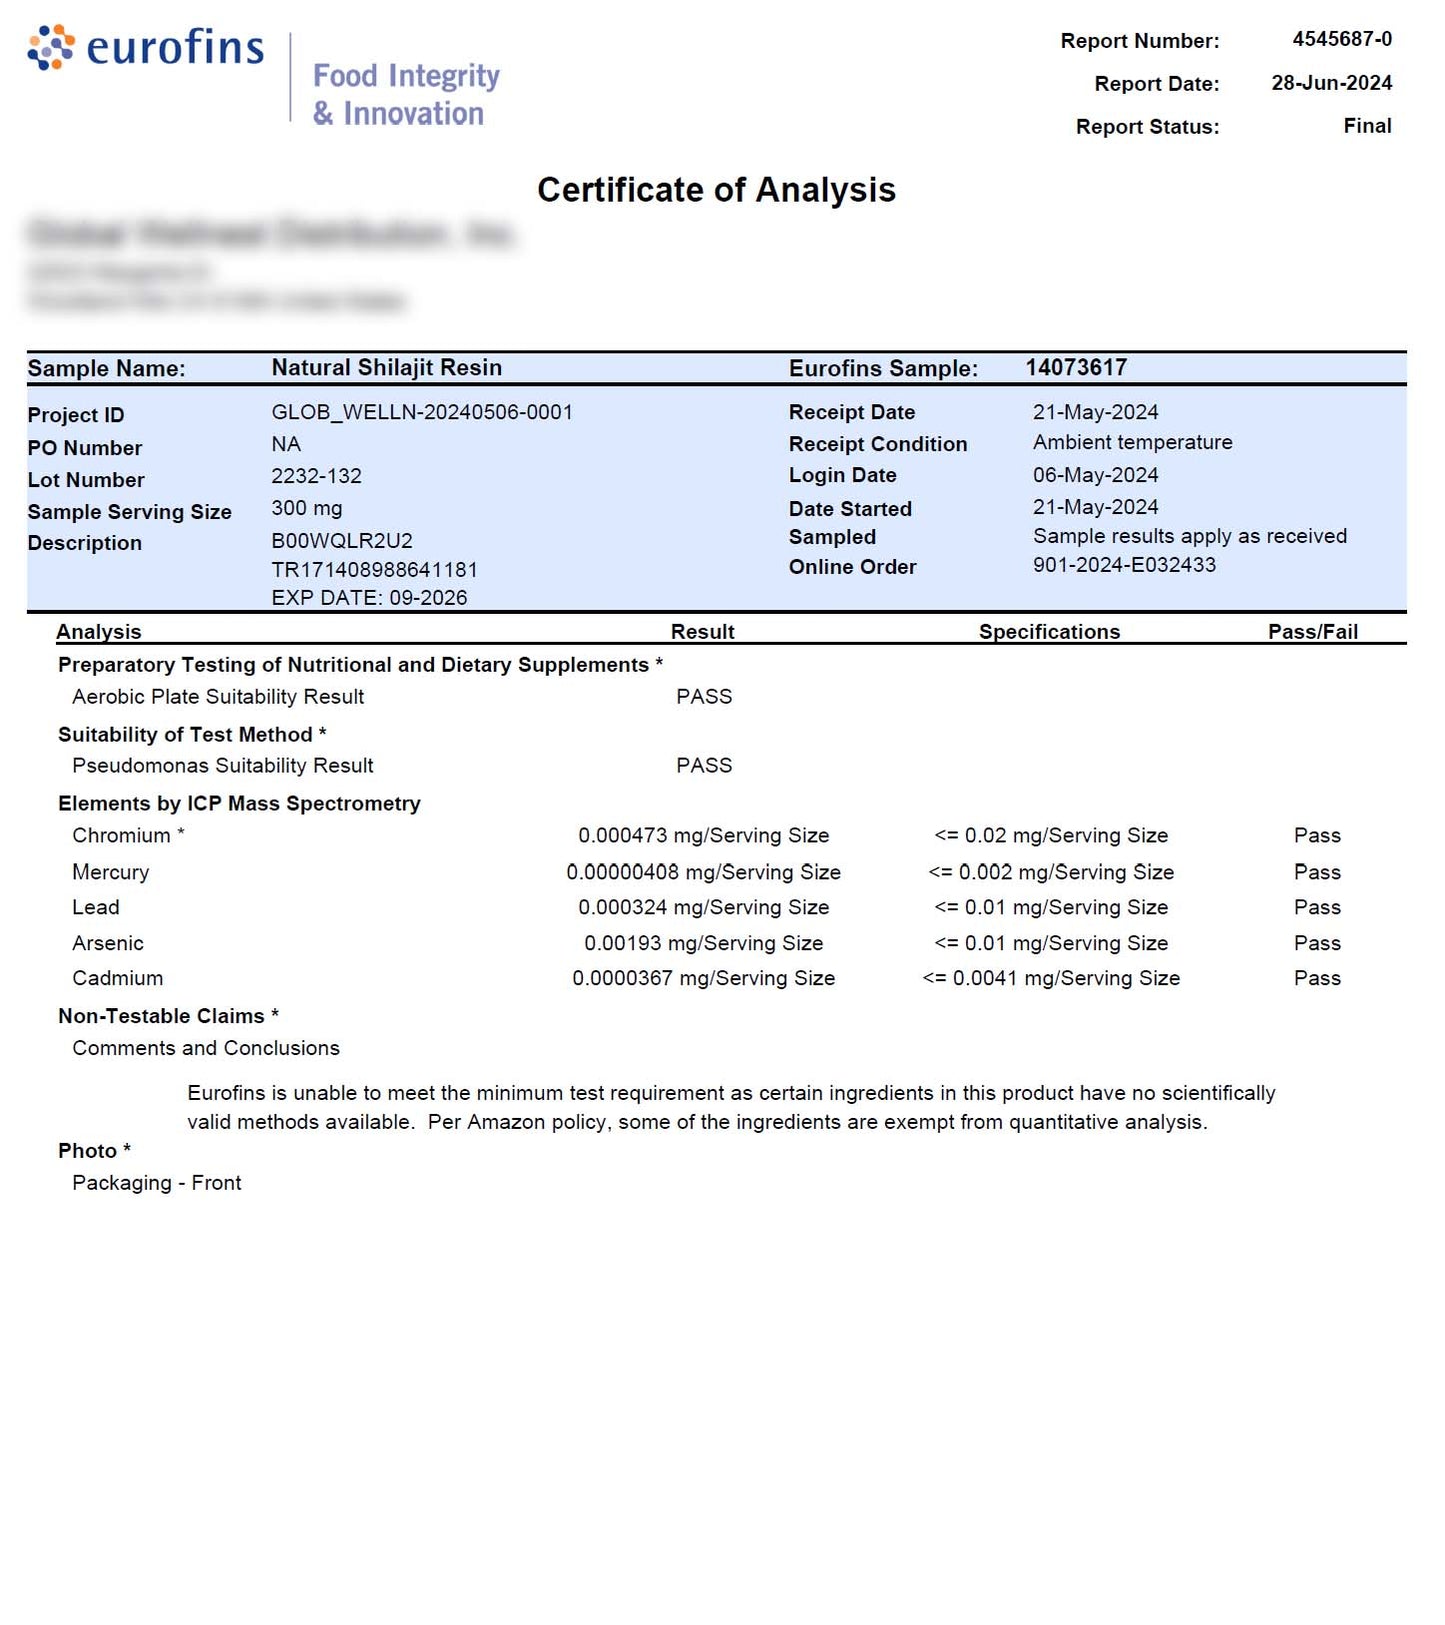Select report number 4545687-0
Screen dimensions: 1445x1625
pyautogui.click(x=1341, y=39)
